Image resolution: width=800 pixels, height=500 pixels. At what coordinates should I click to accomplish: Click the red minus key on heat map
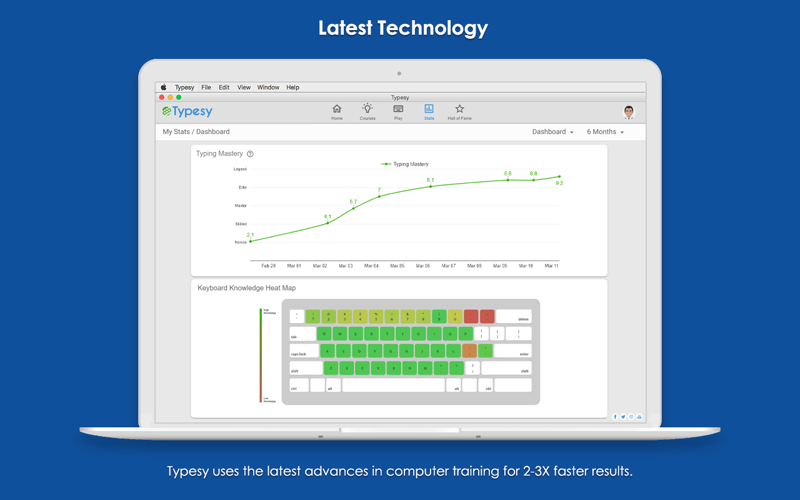tap(471, 316)
